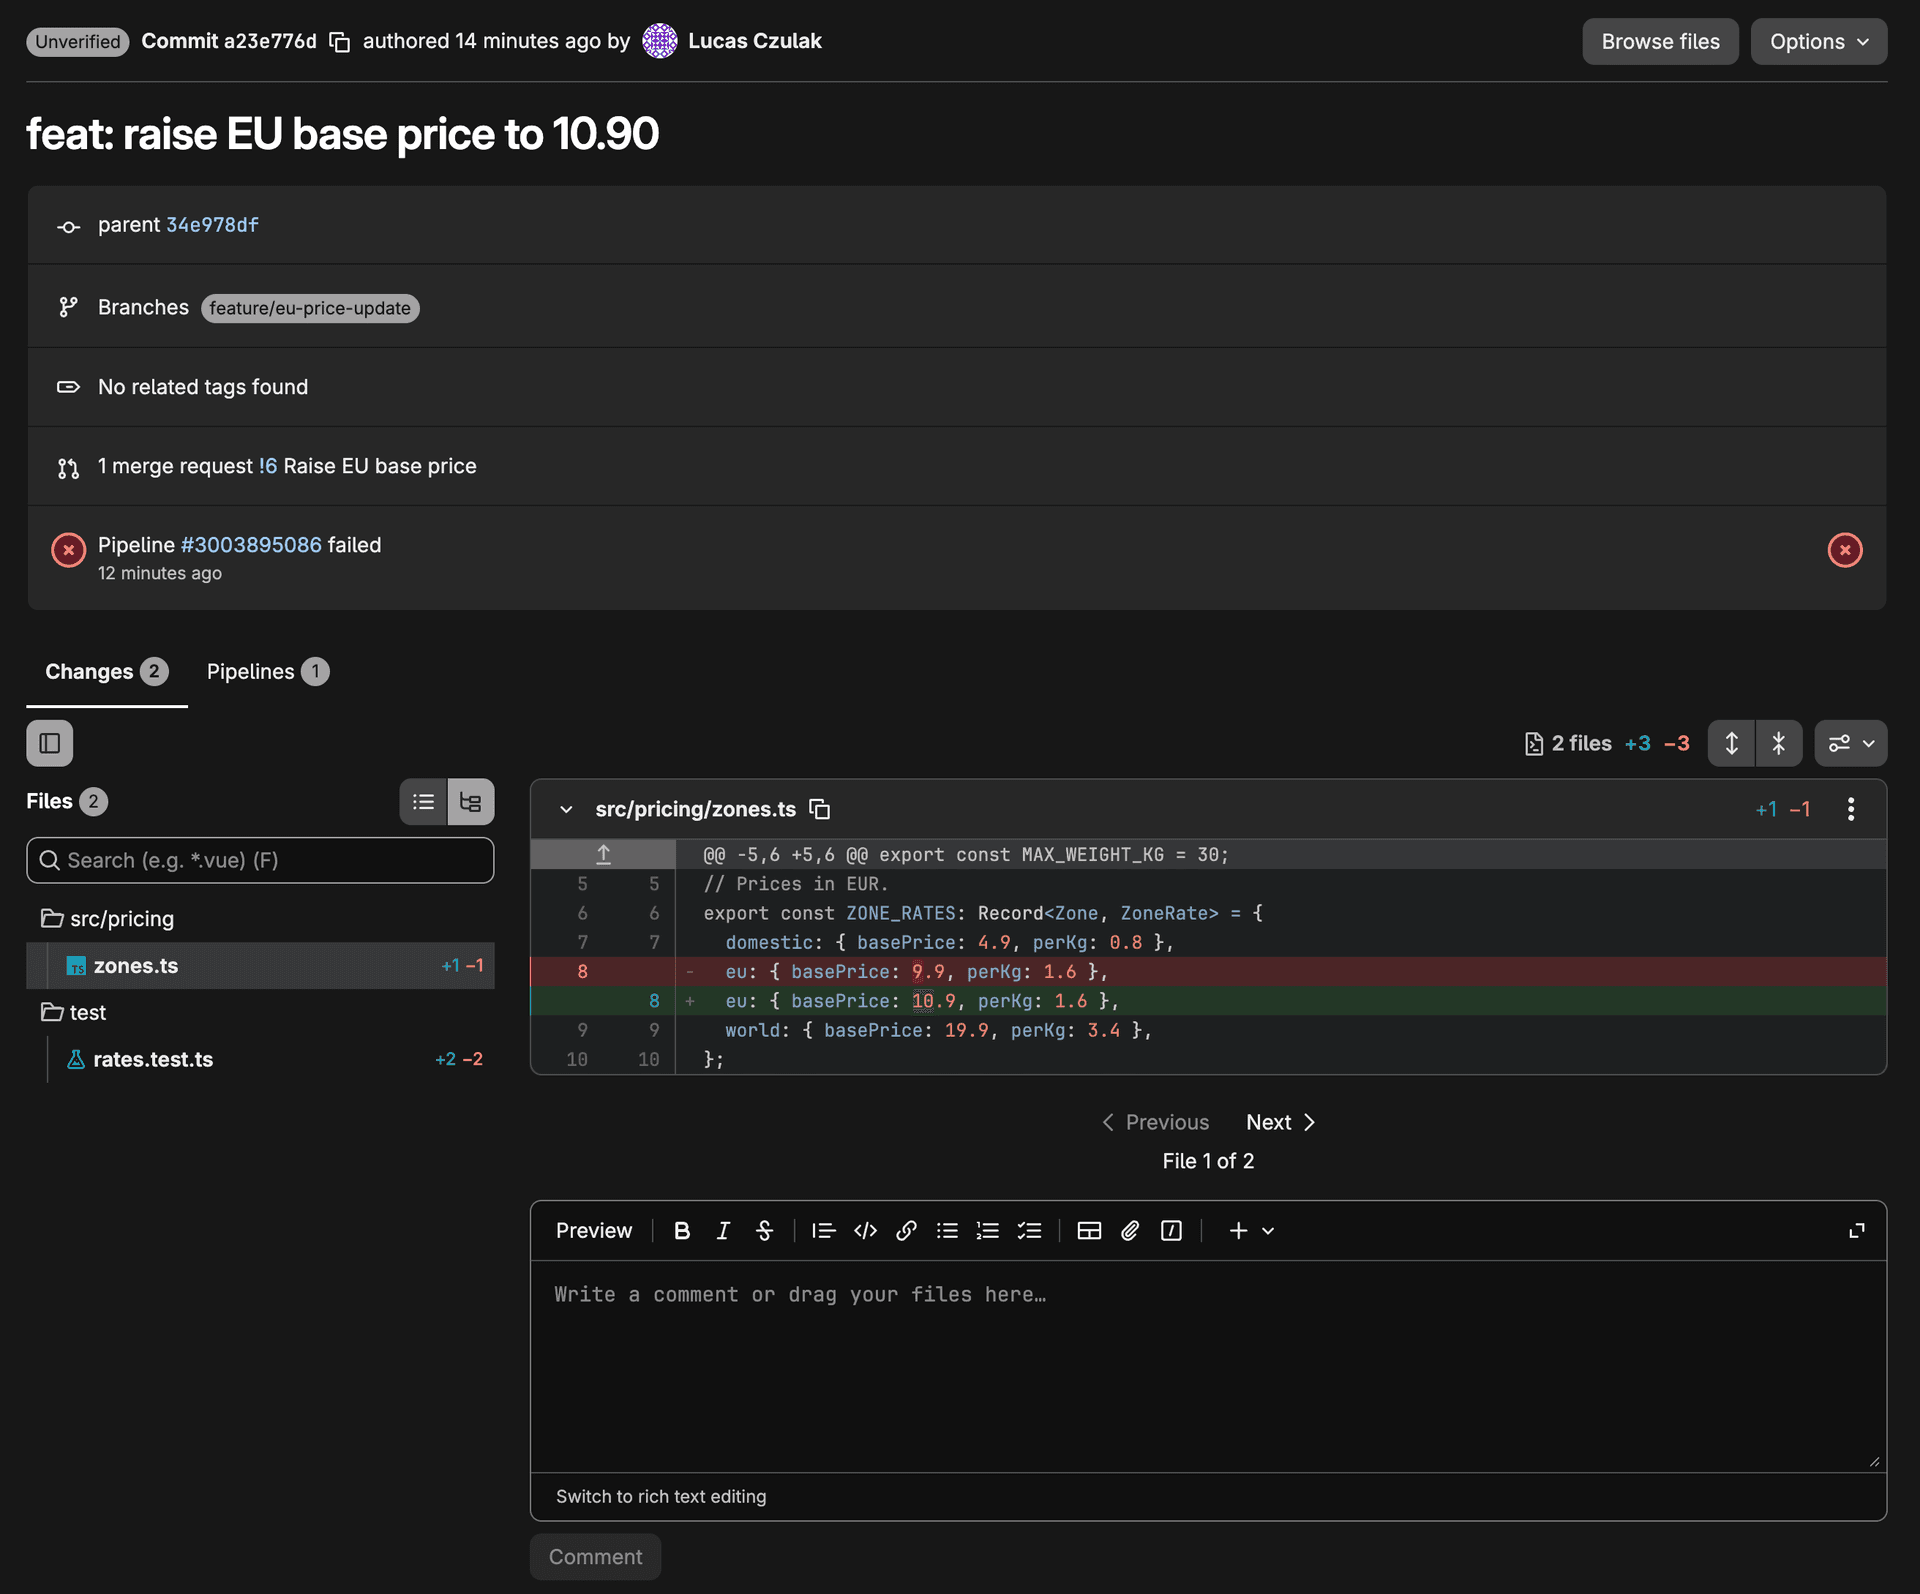Attach a file to comment
This screenshot has width=1920, height=1594.
[1130, 1231]
